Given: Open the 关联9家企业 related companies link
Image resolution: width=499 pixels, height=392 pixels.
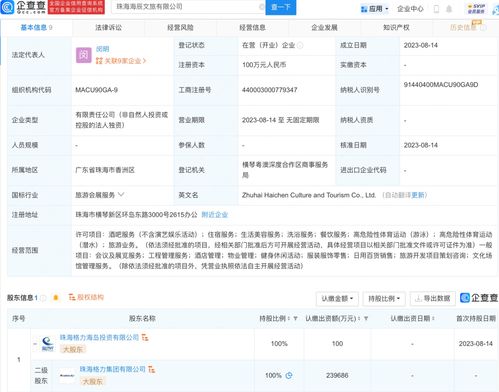Looking at the screenshot, I should pyautogui.click(x=121, y=61).
